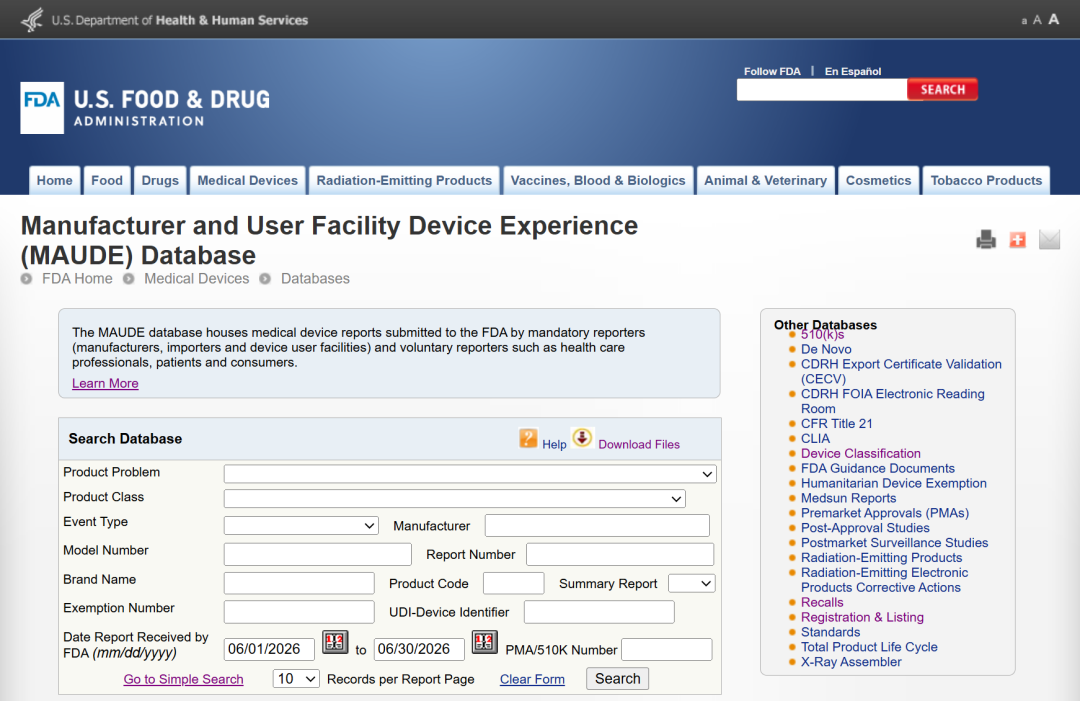Click the orange Help question mark icon
Screen dimensions: 1080x701
point(528,438)
